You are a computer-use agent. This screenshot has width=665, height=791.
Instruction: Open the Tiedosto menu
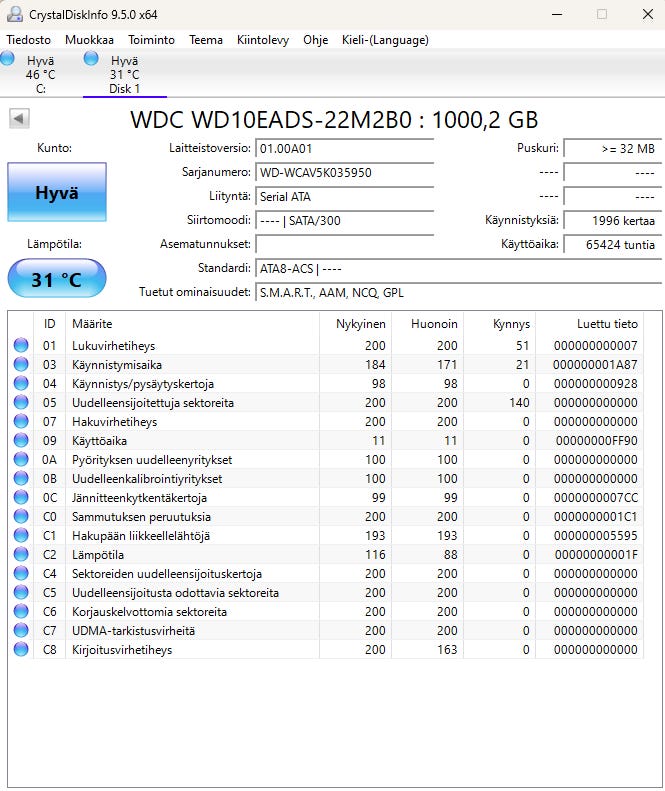coord(29,40)
